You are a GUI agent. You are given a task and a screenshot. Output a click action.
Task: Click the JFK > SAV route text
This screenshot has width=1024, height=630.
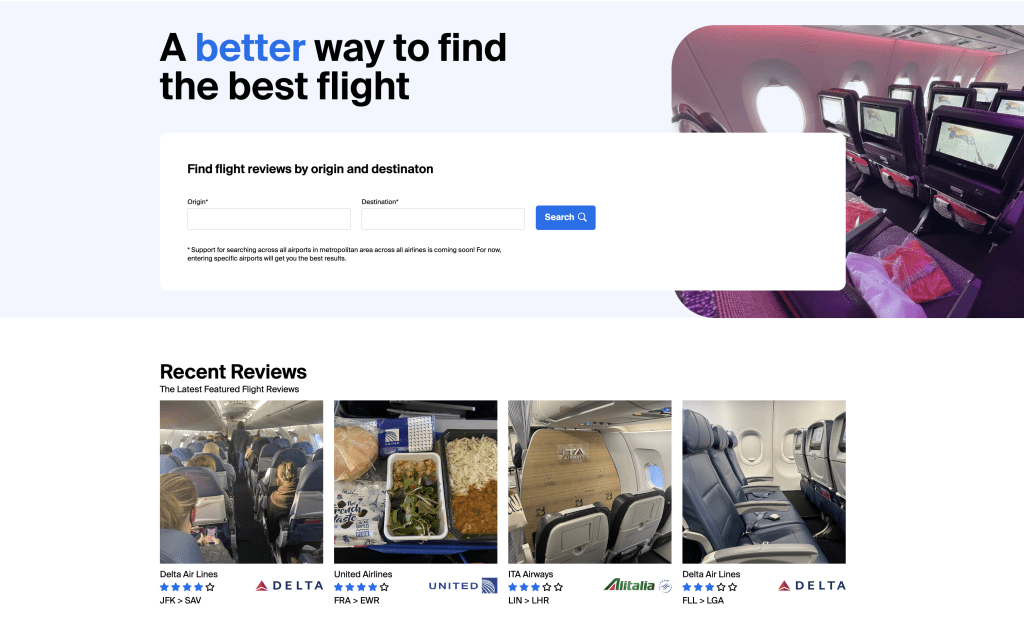click(x=181, y=601)
